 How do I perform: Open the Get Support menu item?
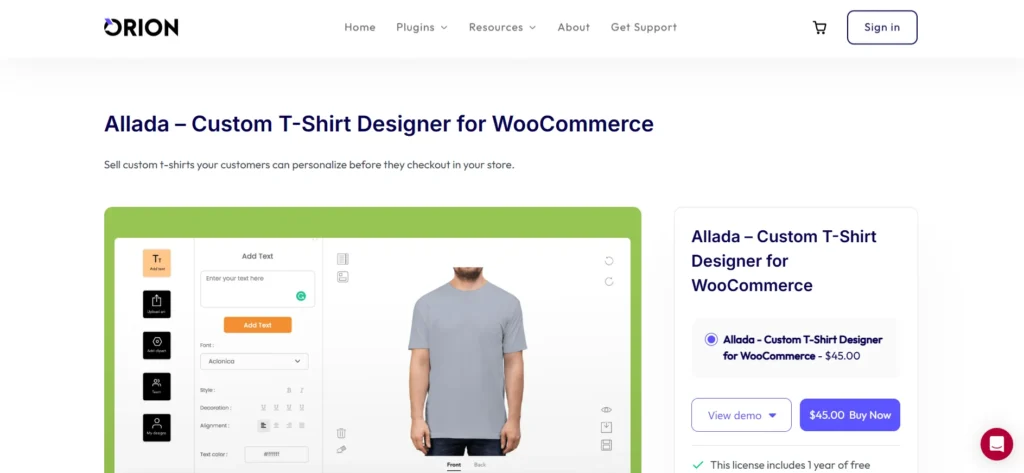point(643,27)
